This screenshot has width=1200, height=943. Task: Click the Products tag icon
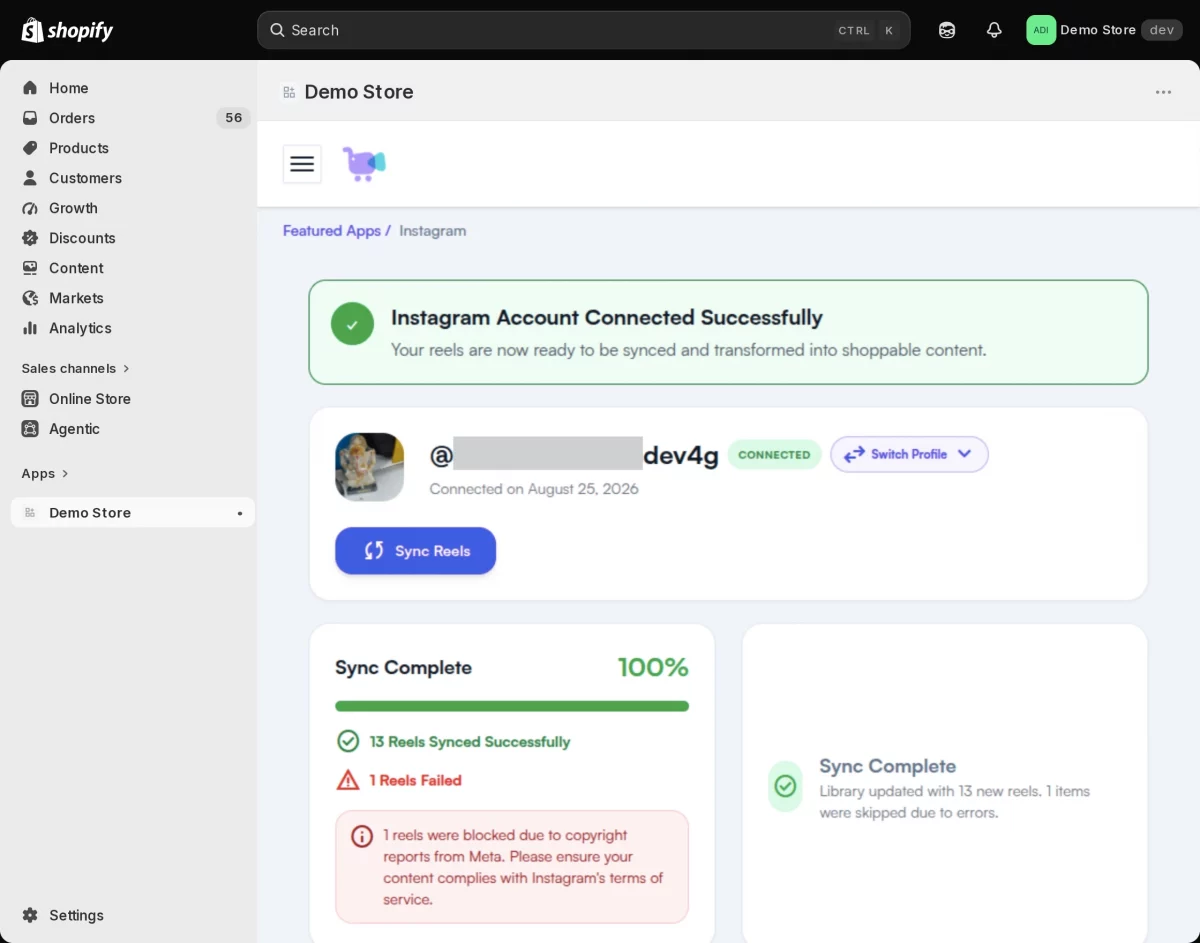30,148
